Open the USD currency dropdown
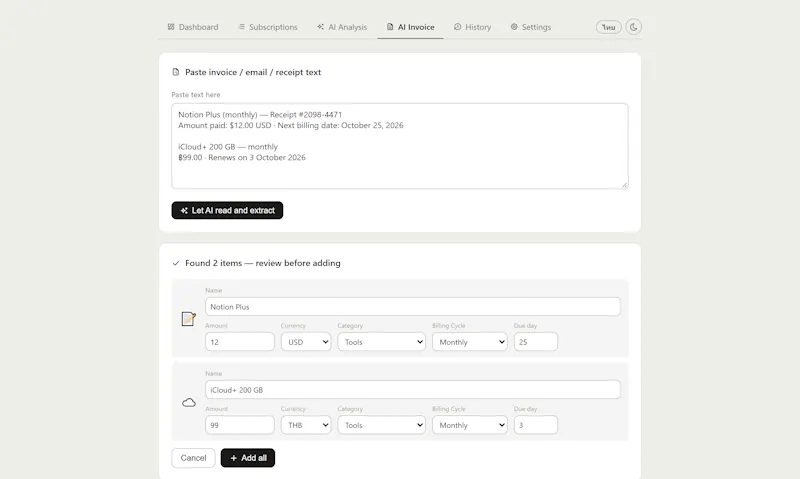The image size is (800, 479). coord(306,342)
